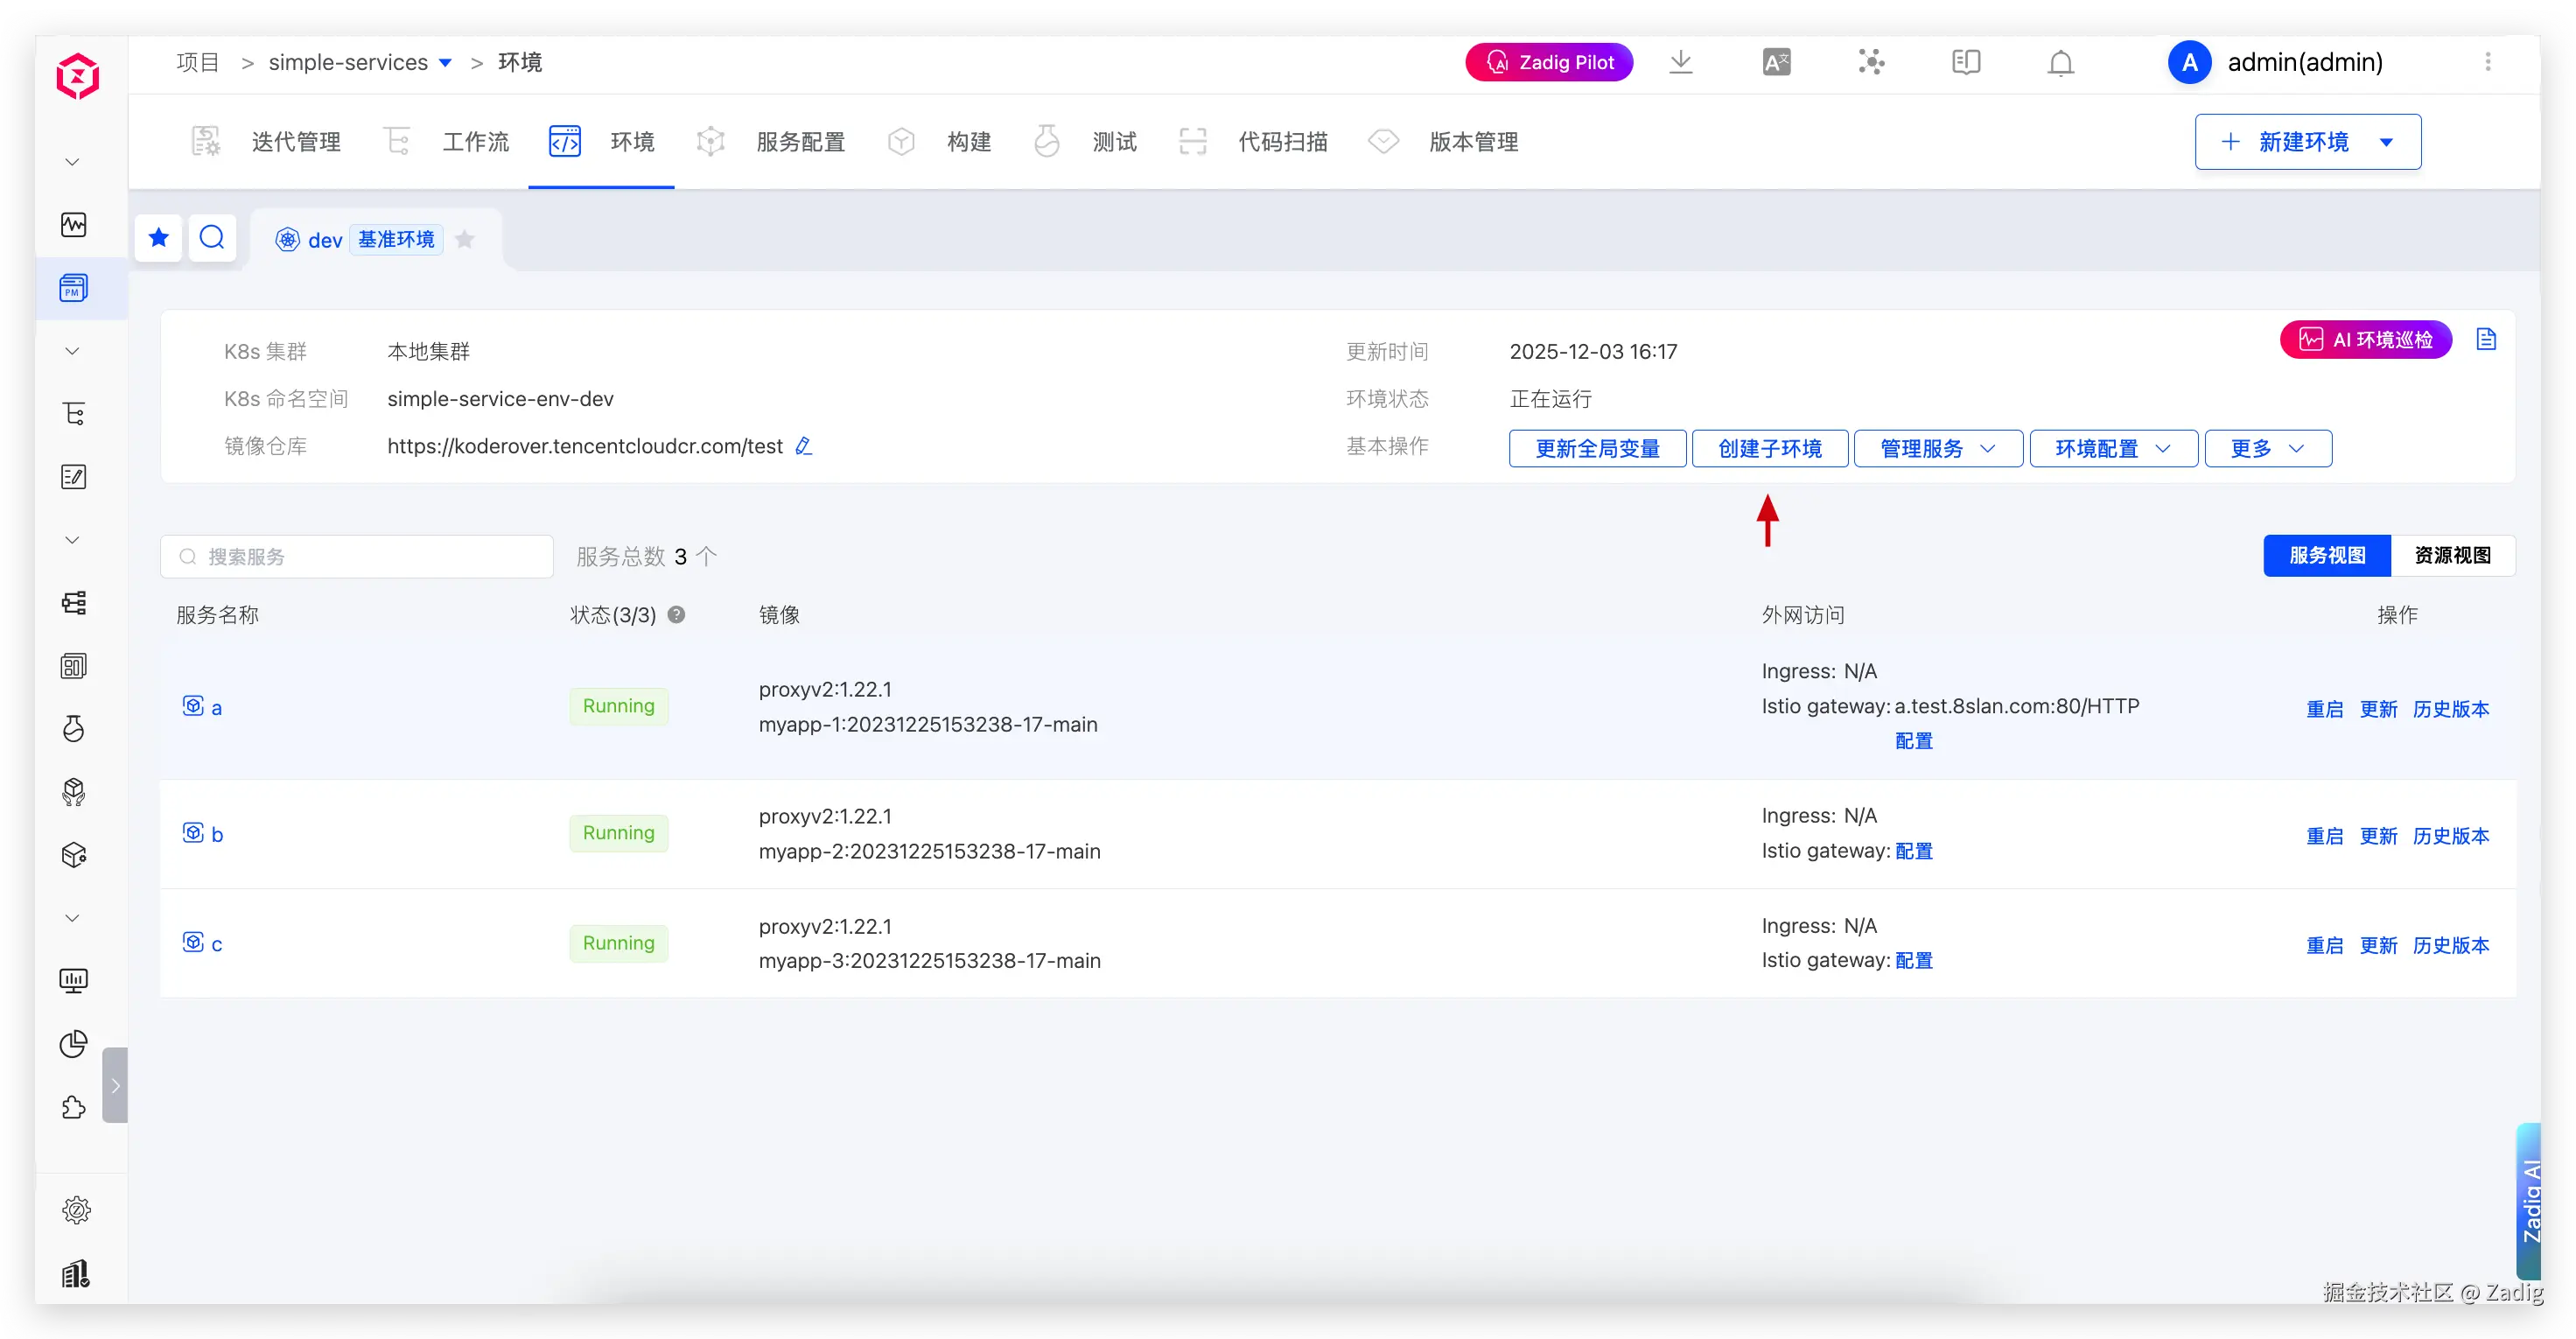2576x1339 pixels.
Task: Click the help icon next to 状态(3/3)
Action: [x=676, y=615]
